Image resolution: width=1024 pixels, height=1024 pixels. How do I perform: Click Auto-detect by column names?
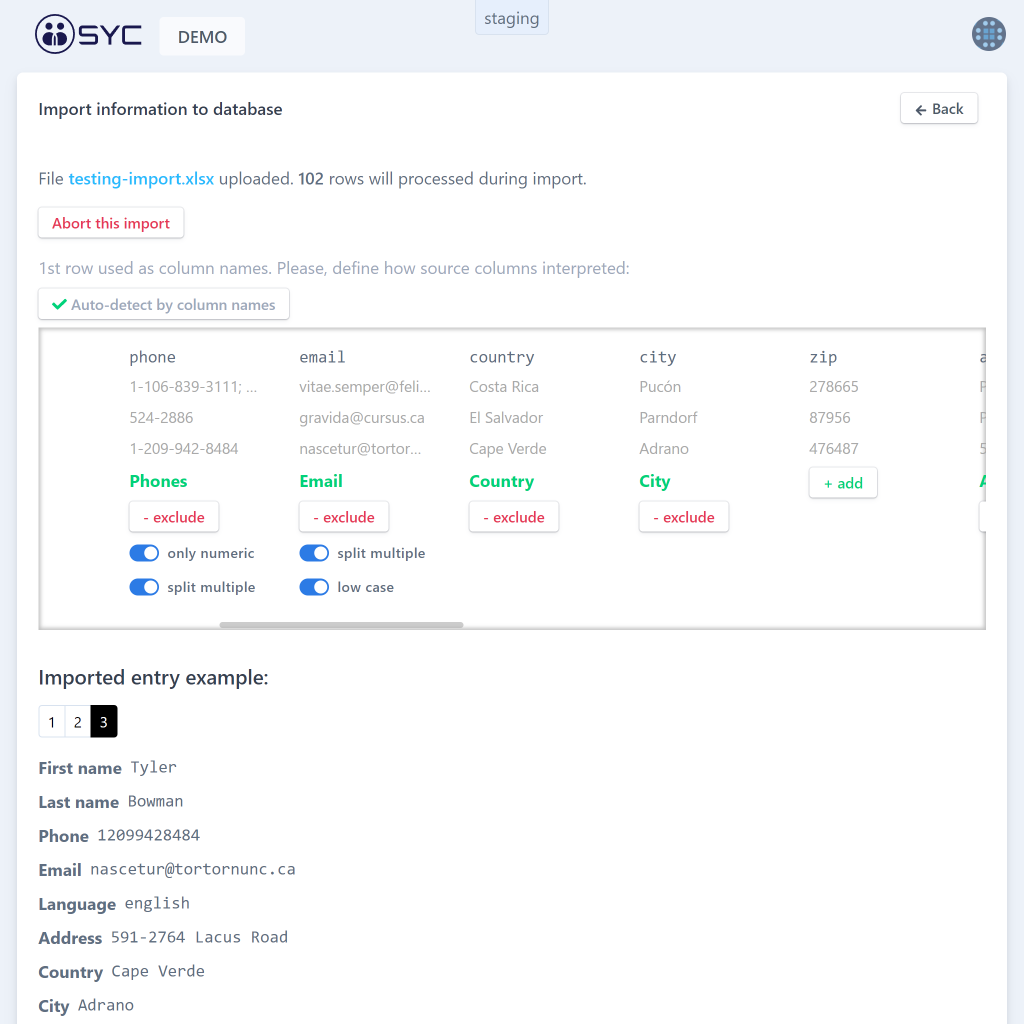(164, 305)
